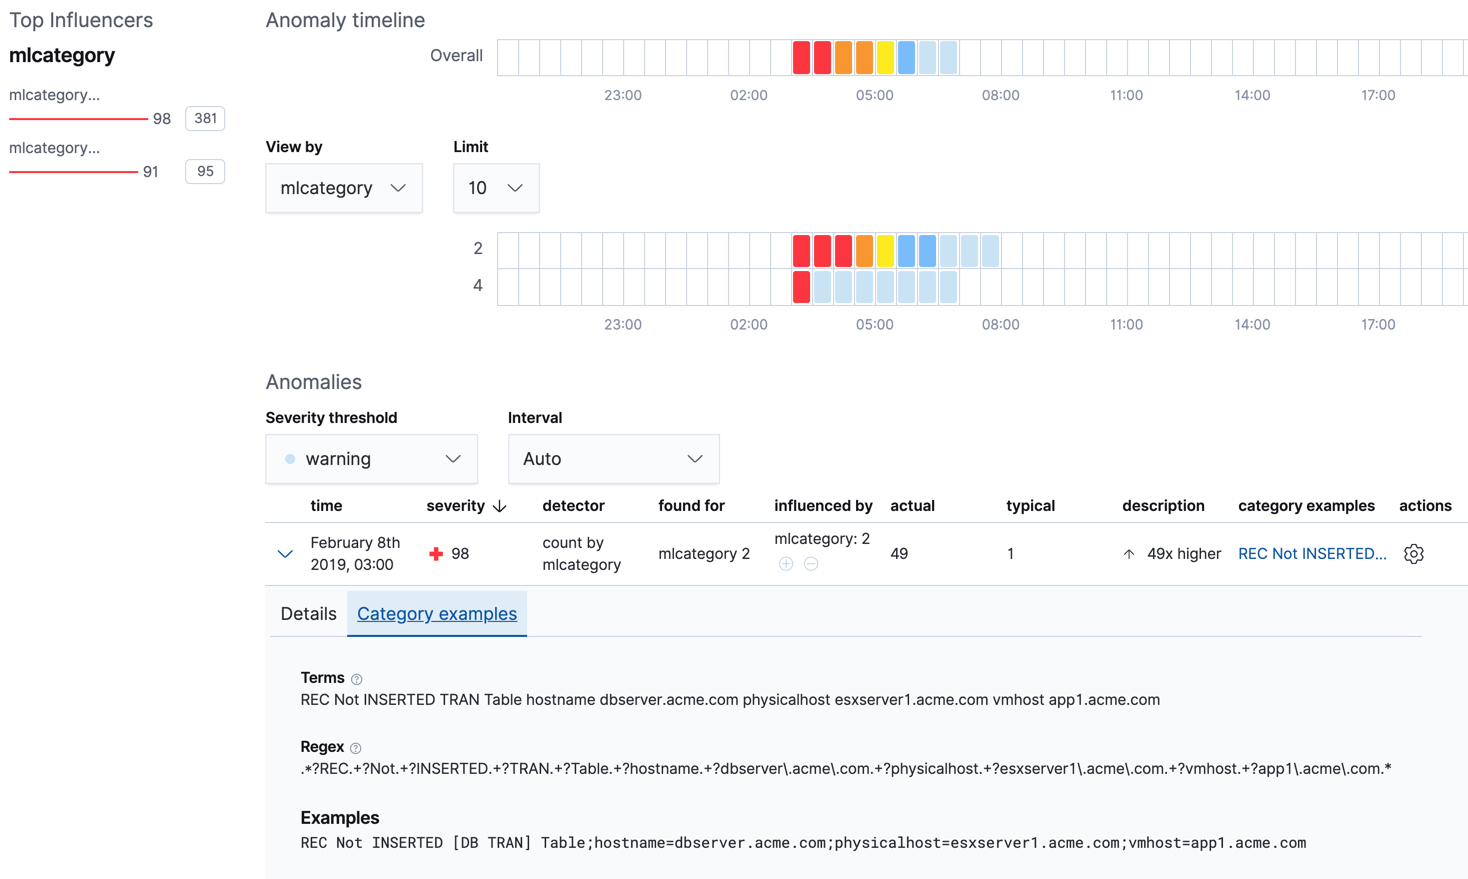Click the 381 badge for the top influencer
Screen dimensions: 1468x879
(x=205, y=118)
